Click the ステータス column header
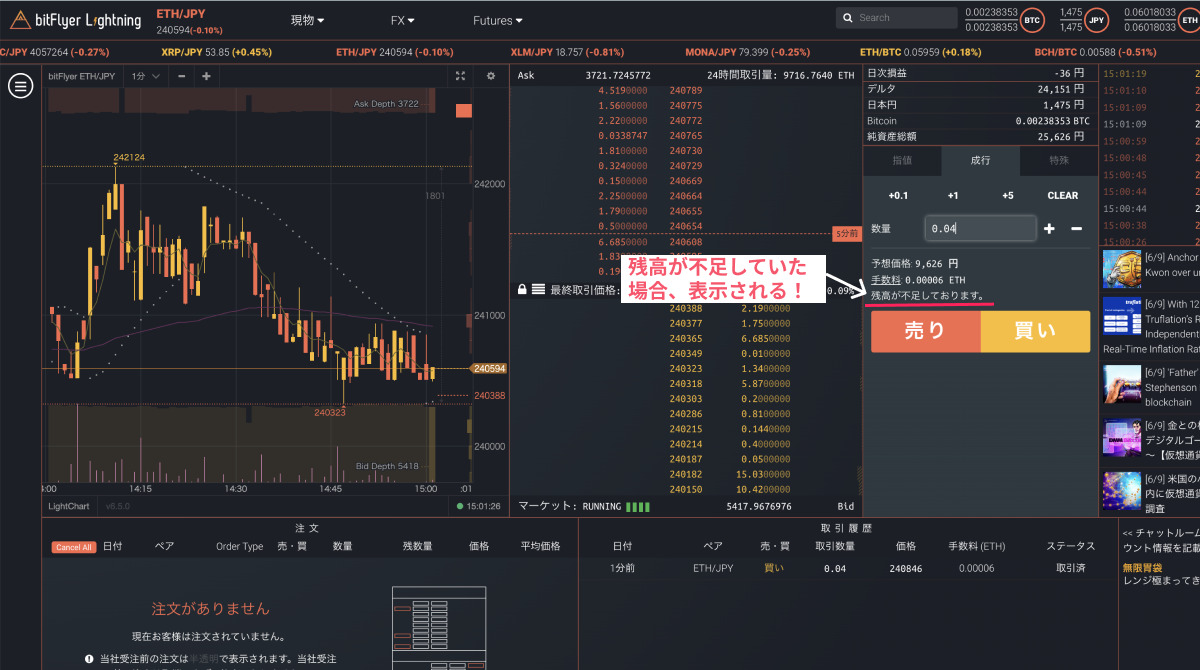The width and height of the screenshot is (1200, 670). point(1071,547)
